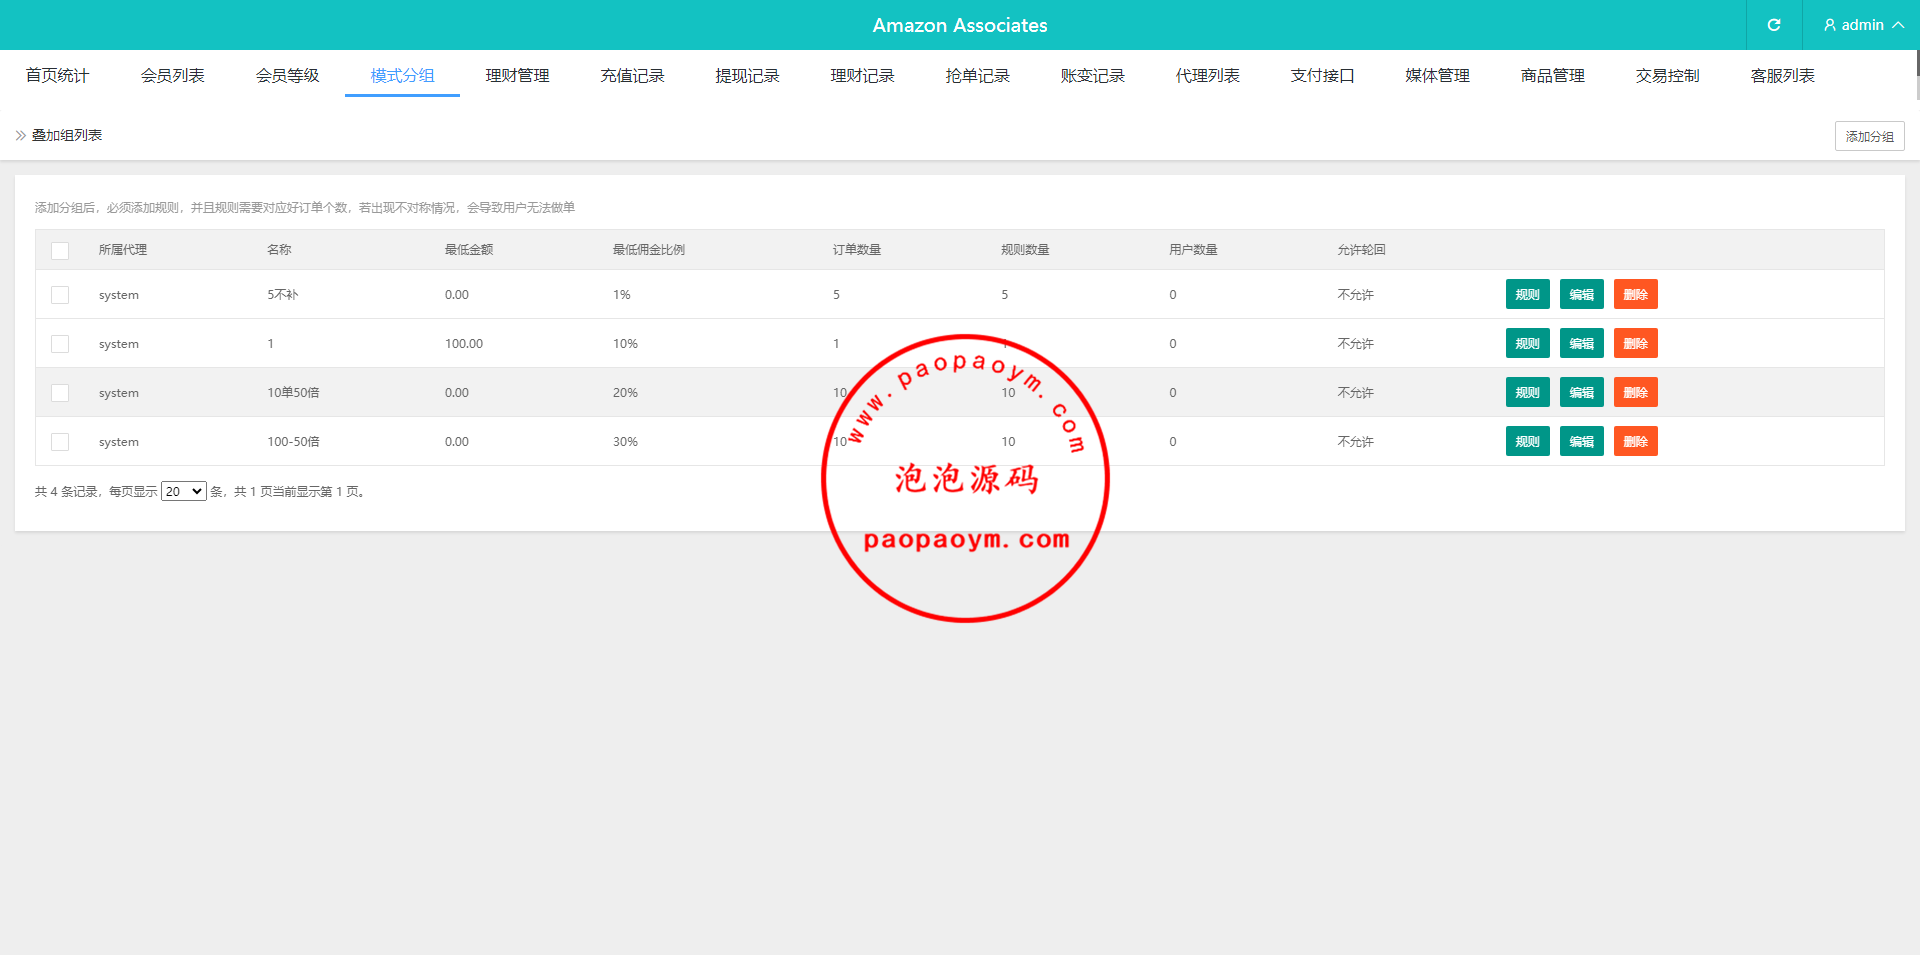Toggle the select-all checkbox in table header
Viewport: 1920px width, 955px height.
(60, 250)
